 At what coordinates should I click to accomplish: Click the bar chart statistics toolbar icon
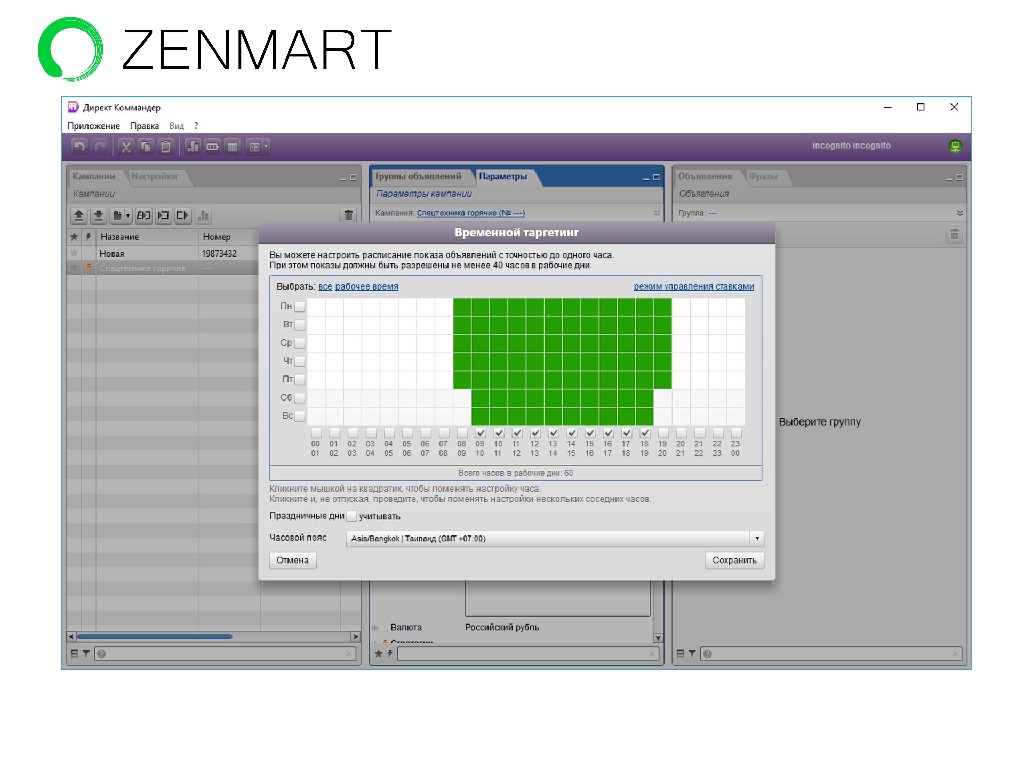click(x=193, y=147)
